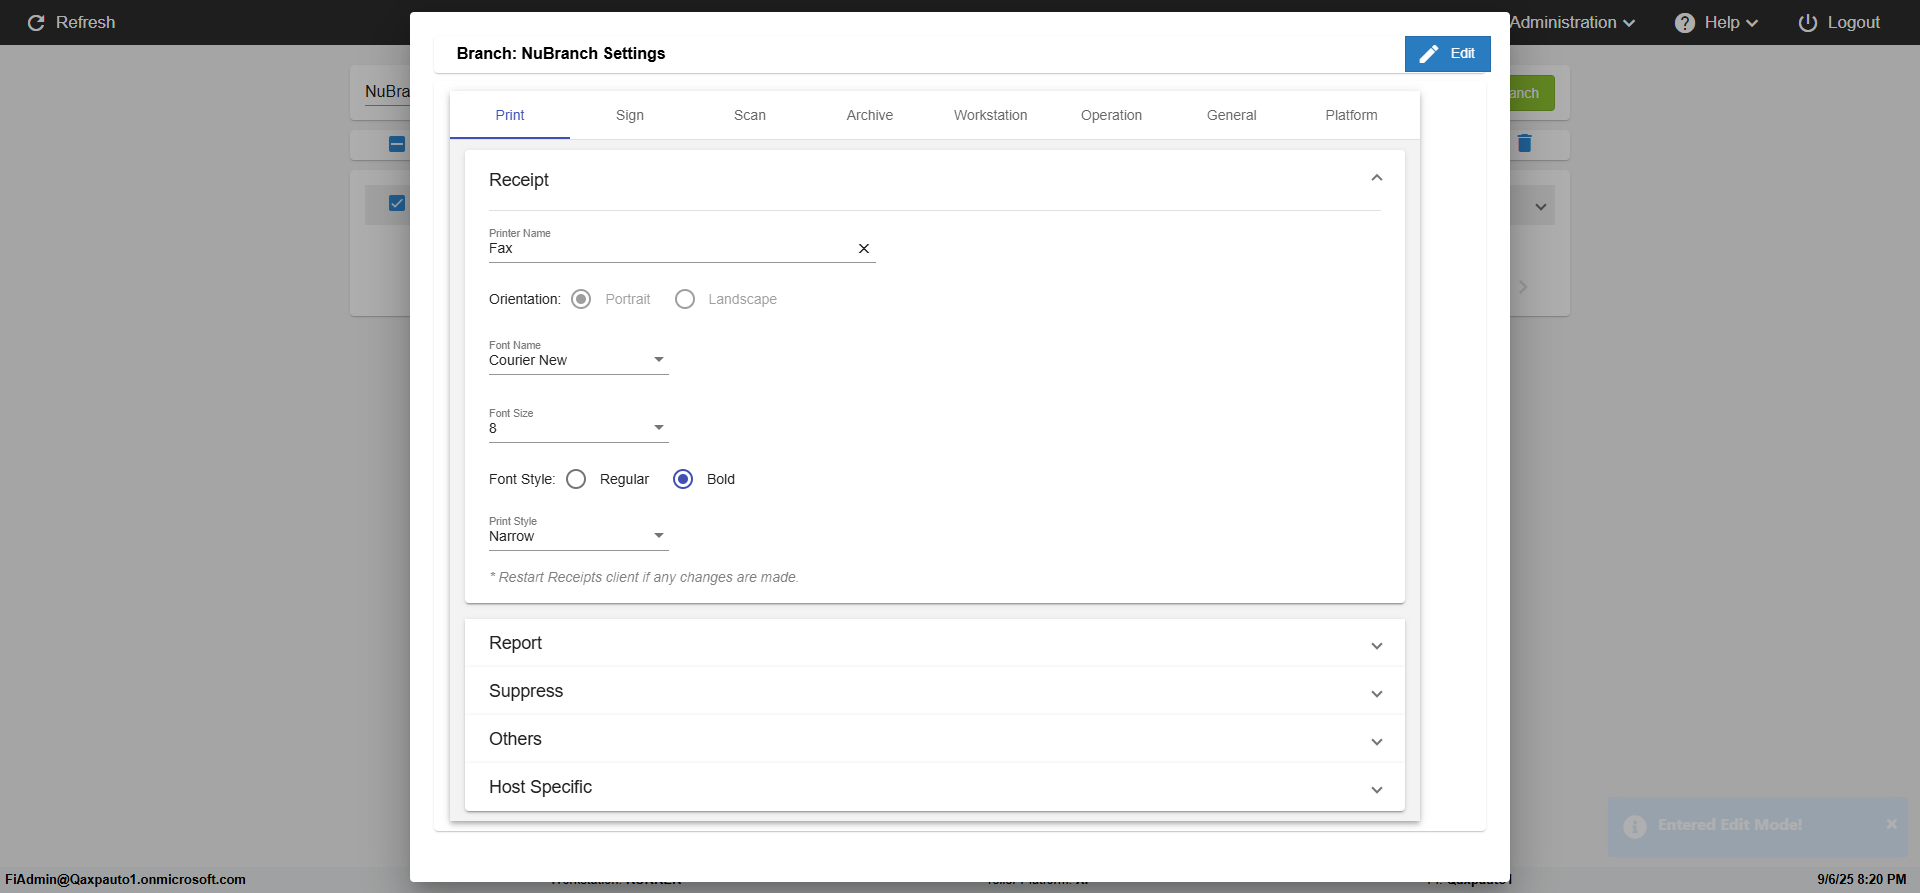Click the info icon in notification
Screen dimensions: 1920x893
[x=1635, y=826]
